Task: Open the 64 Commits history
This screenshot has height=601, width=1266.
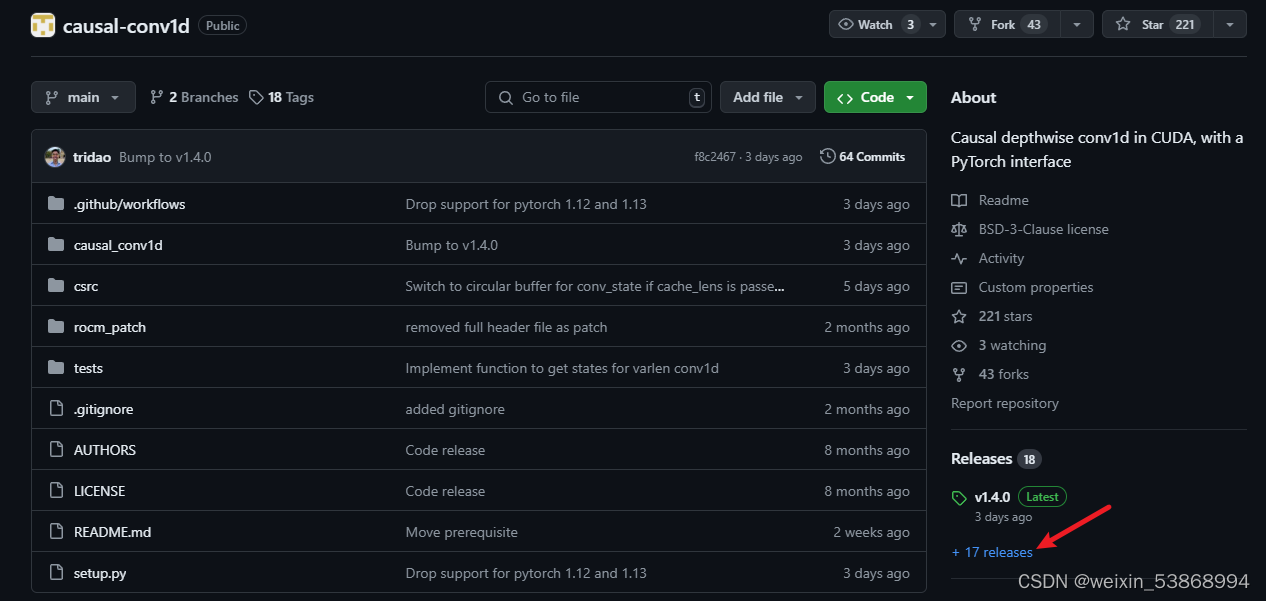Action: (862, 157)
